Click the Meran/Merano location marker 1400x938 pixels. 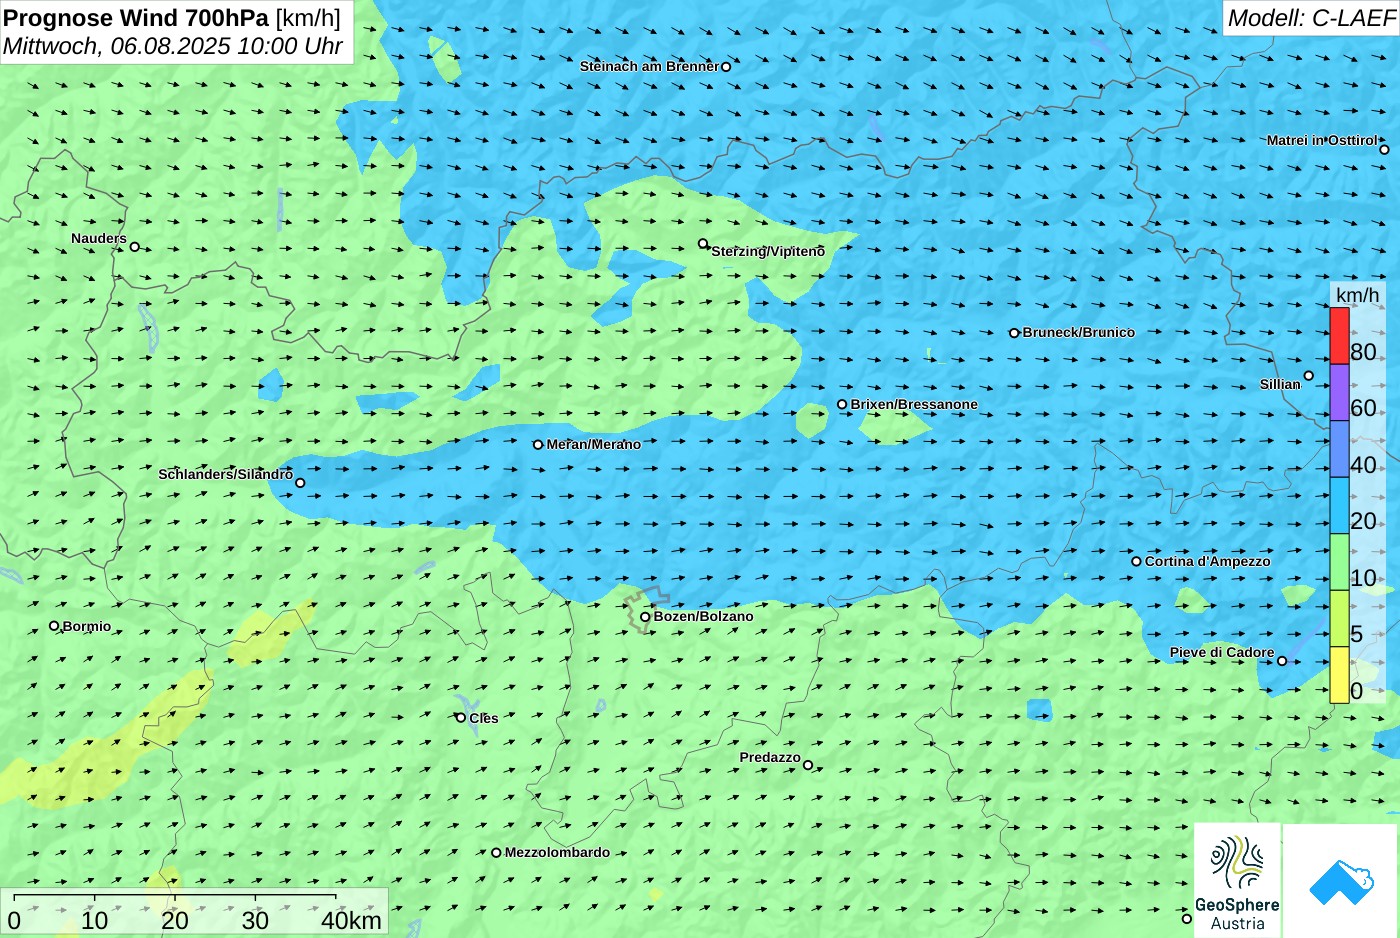click(x=538, y=445)
